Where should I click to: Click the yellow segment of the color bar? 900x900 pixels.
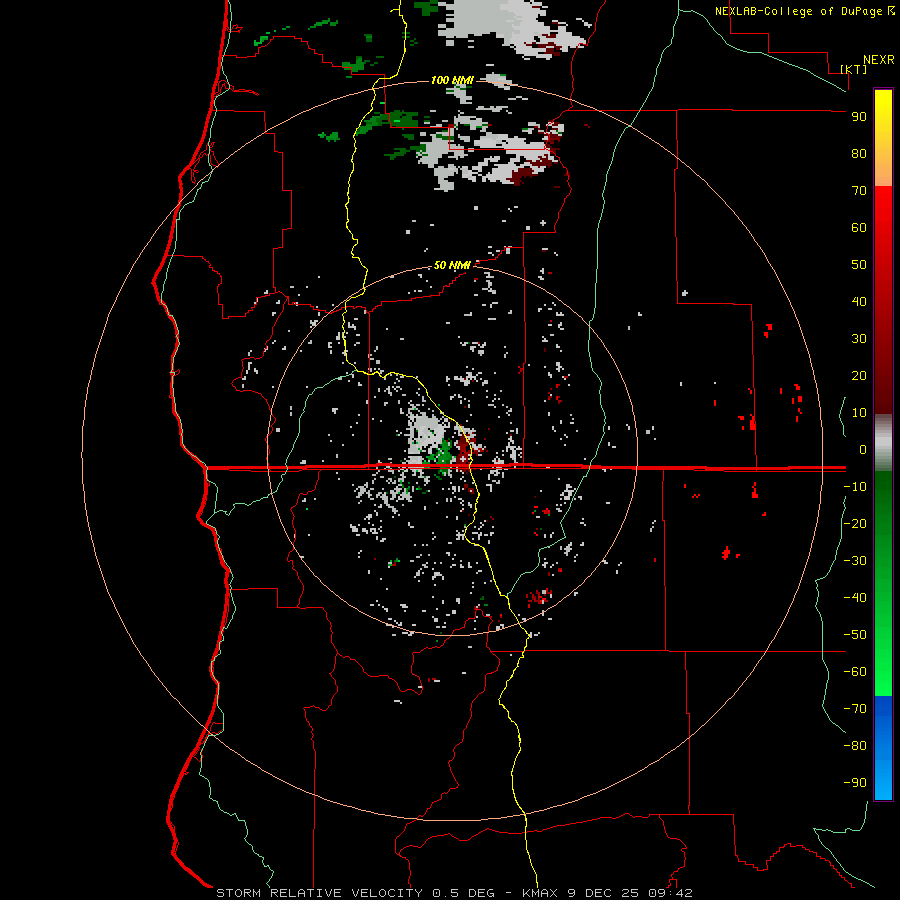[x=883, y=138]
